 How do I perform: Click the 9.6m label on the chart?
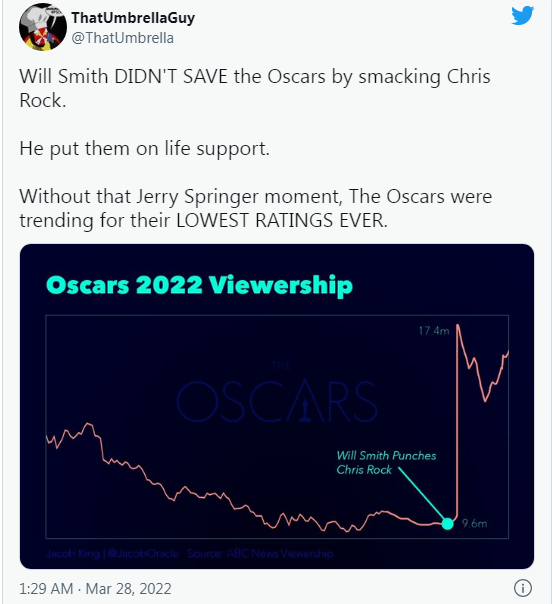tap(474, 523)
